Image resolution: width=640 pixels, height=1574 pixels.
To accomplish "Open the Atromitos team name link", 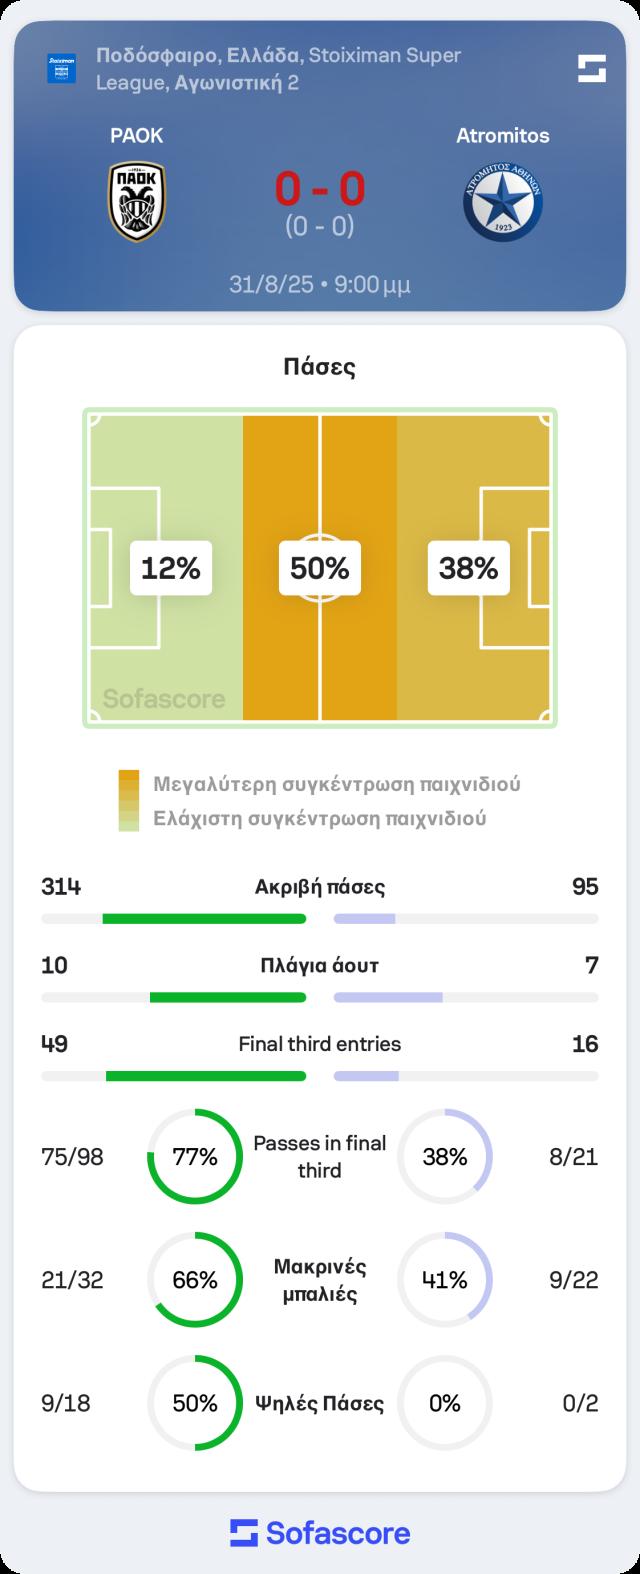I will tap(502, 135).
